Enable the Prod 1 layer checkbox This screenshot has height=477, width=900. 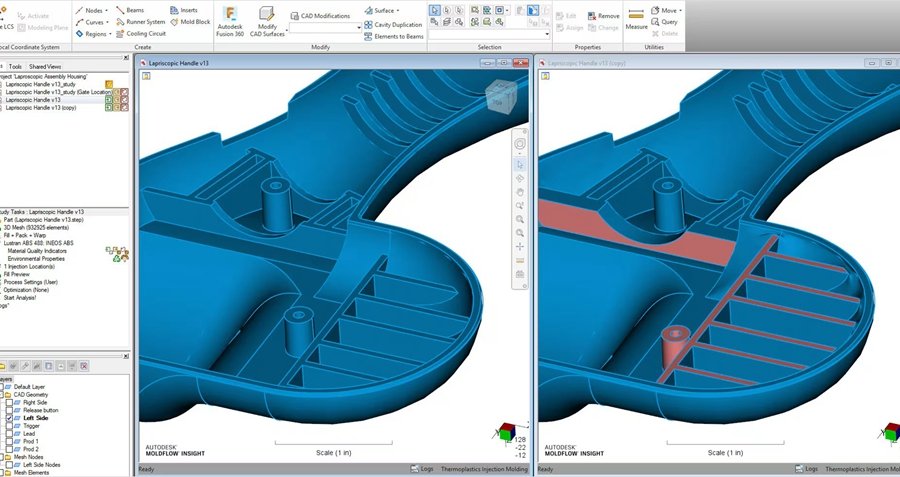(9, 441)
